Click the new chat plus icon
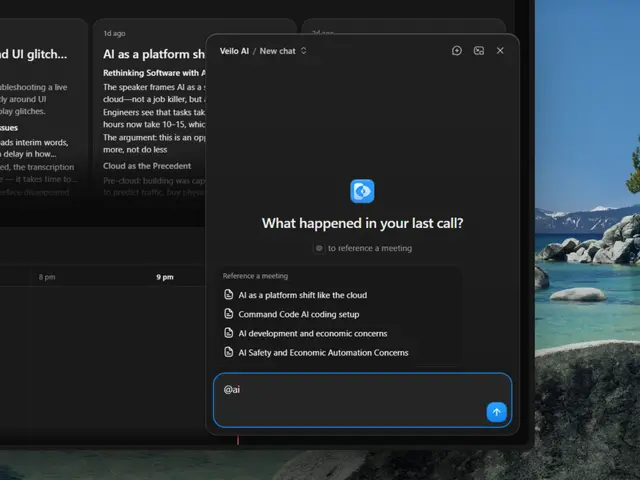The image size is (640, 480). (457, 51)
